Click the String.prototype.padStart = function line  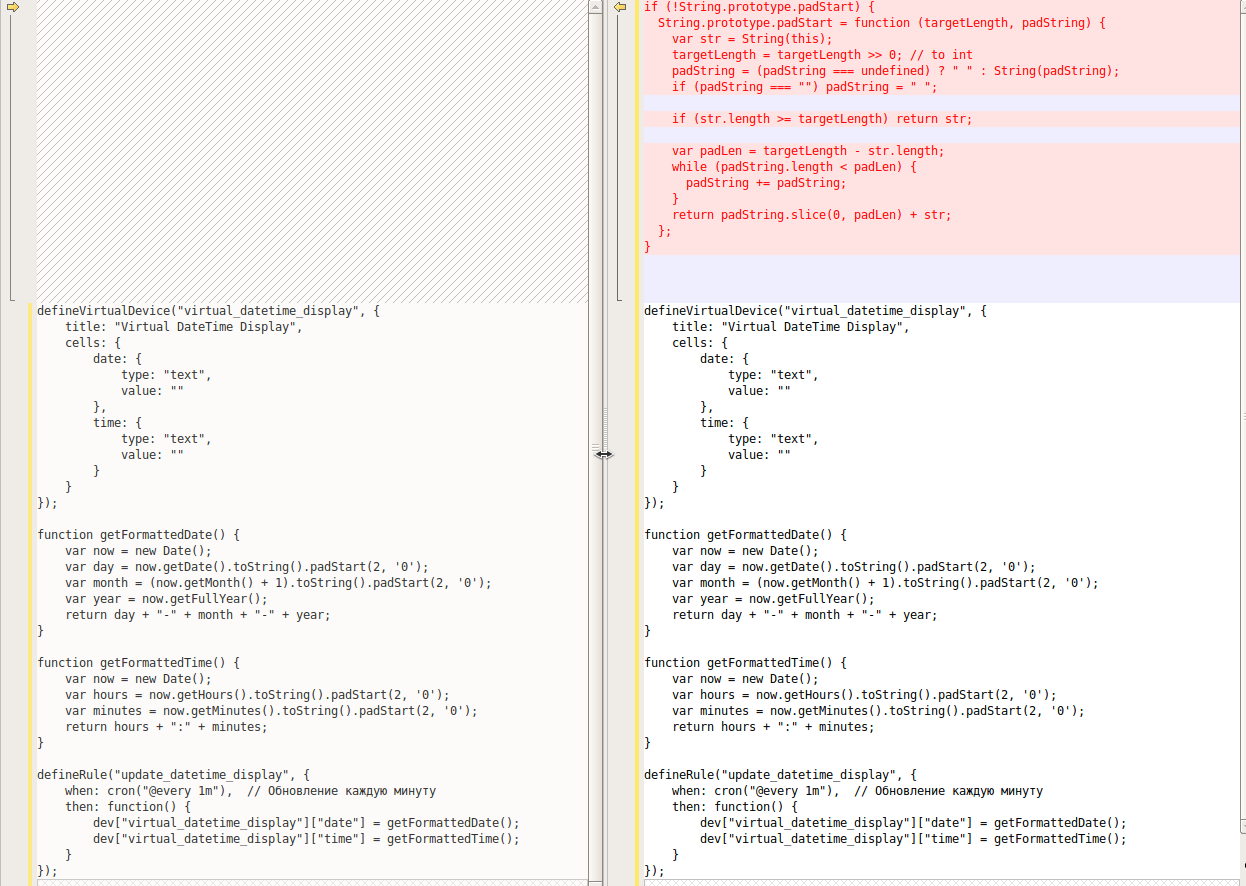pyautogui.click(x=881, y=23)
